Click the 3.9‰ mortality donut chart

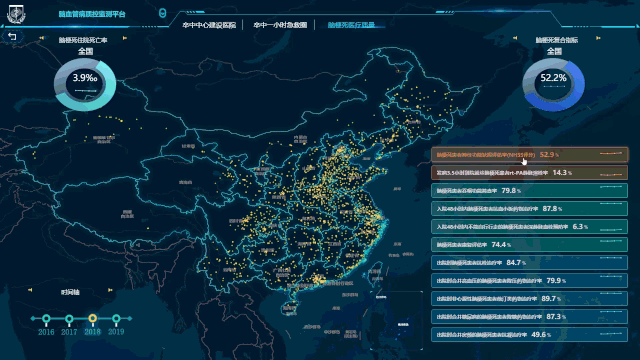pos(85,84)
